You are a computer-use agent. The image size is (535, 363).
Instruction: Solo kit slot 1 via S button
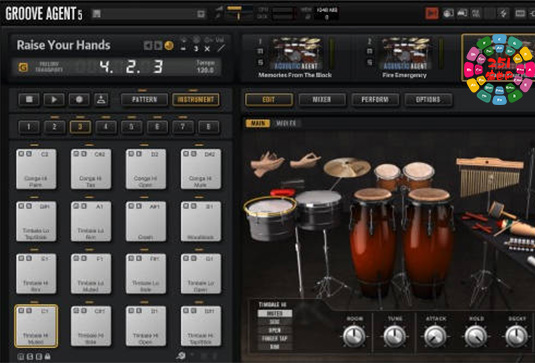(260, 62)
